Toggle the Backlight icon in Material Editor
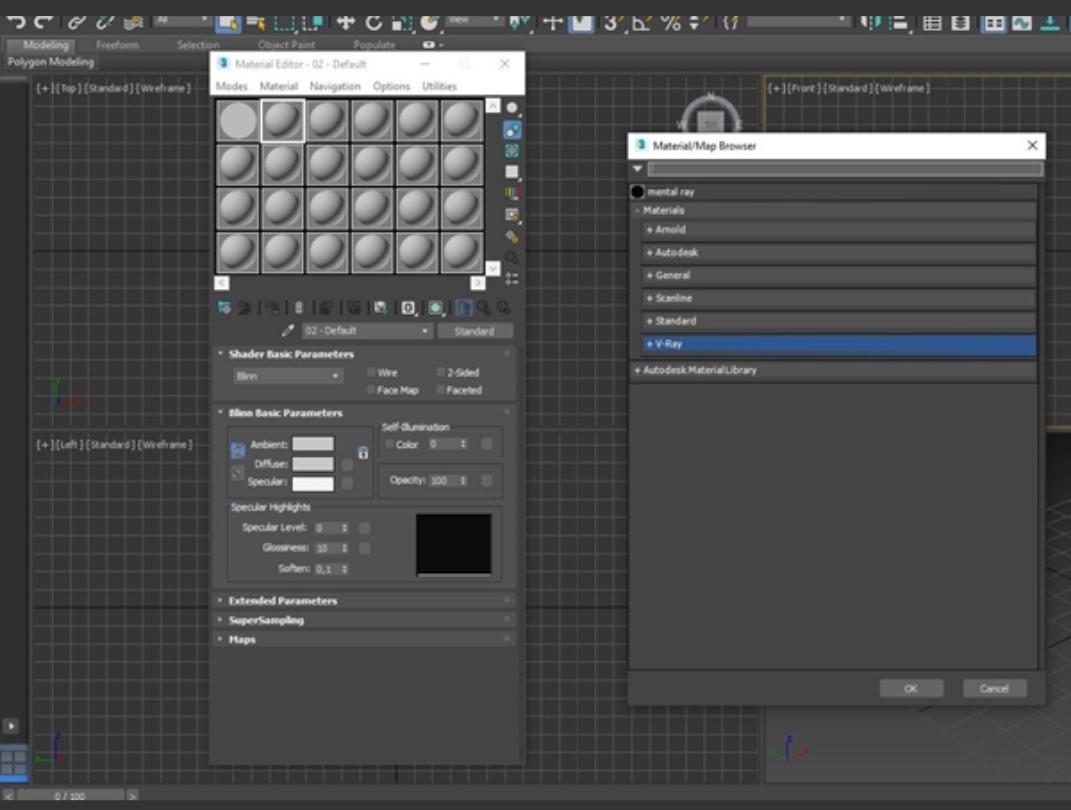 (512, 129)
